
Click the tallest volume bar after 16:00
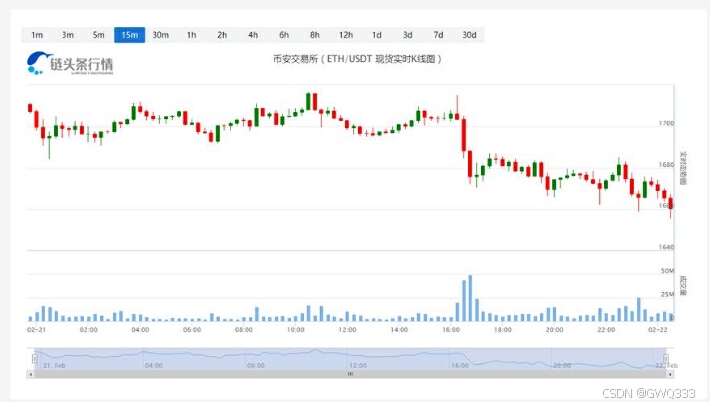[470, 298]
